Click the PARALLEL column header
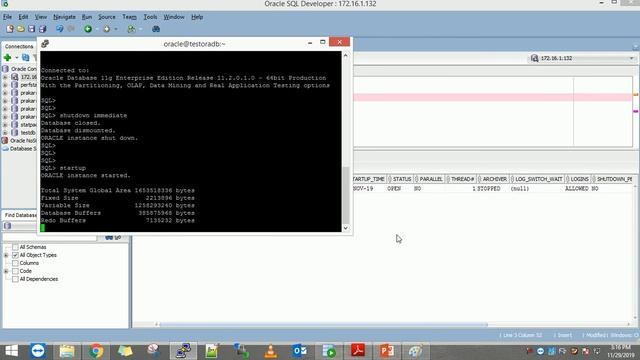 coord(429,179)
